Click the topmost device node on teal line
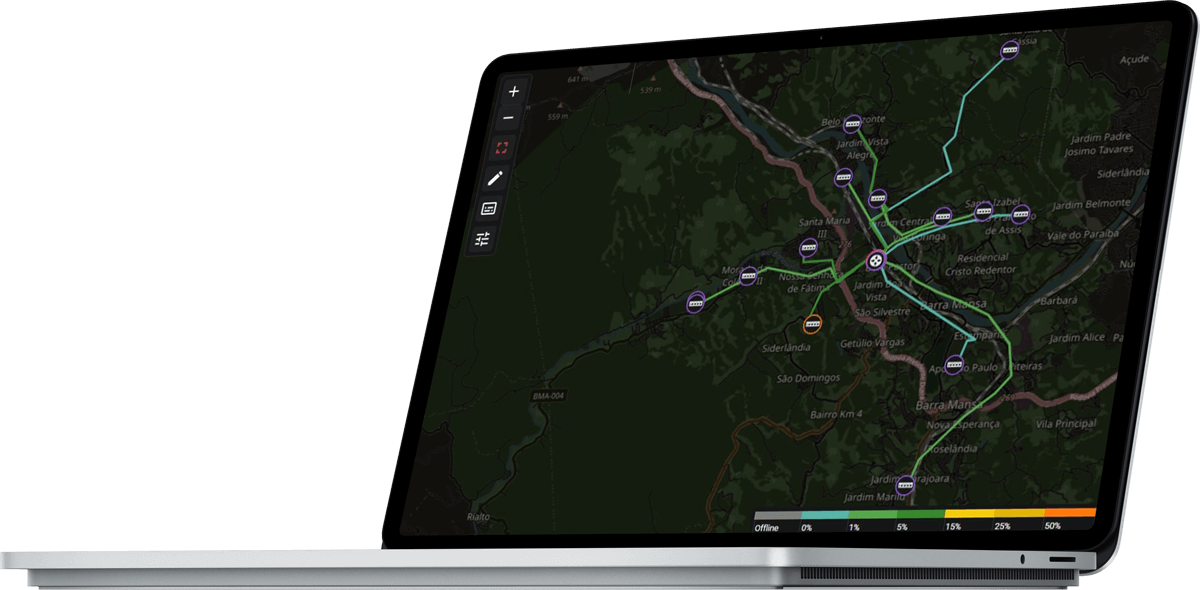Viewport: 1200px width, 590px height. 1009,48
